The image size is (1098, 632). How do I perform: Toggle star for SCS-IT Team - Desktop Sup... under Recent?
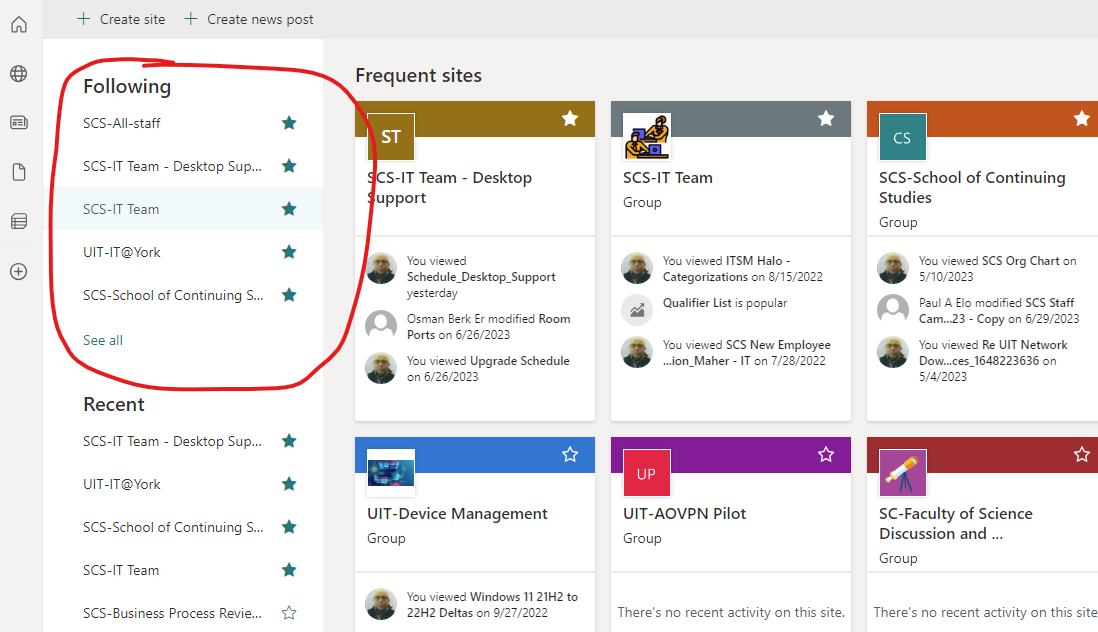click(x=289, y=441)
